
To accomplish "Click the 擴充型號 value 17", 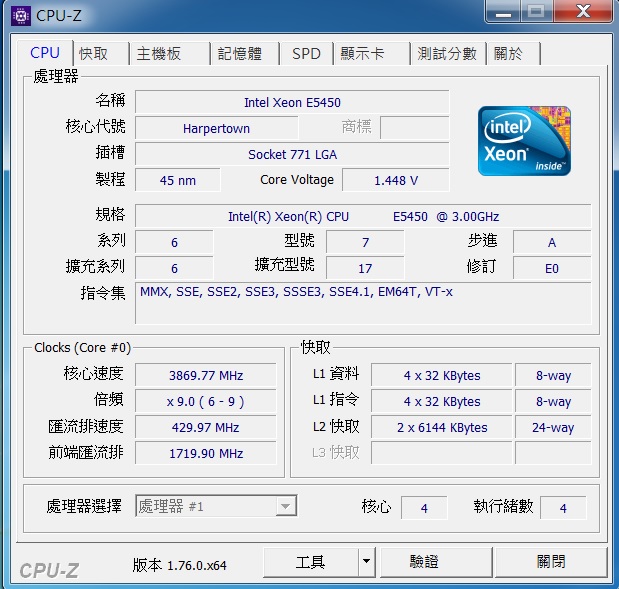I will click(365, 268).
